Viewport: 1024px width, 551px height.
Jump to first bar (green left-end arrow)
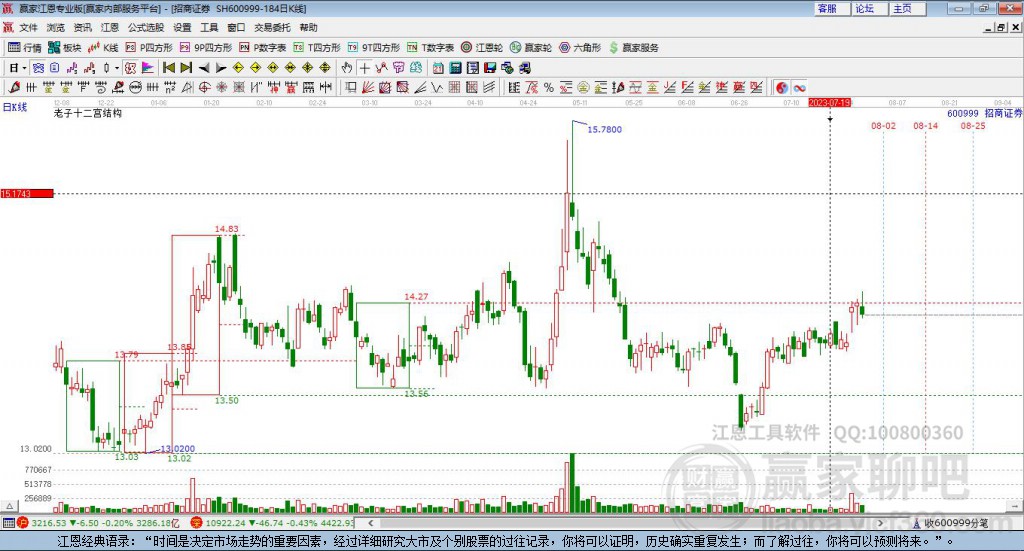point(168,68)
